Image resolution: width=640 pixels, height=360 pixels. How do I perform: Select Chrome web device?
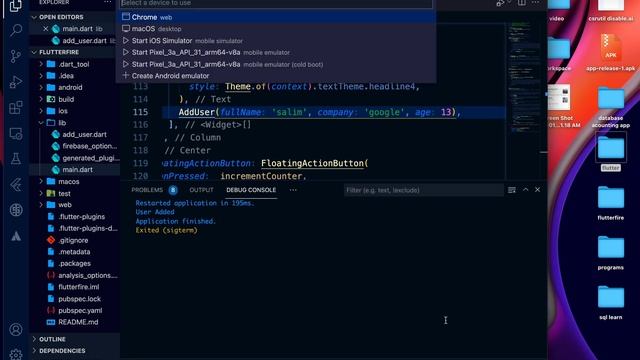[x=276, y=17]
